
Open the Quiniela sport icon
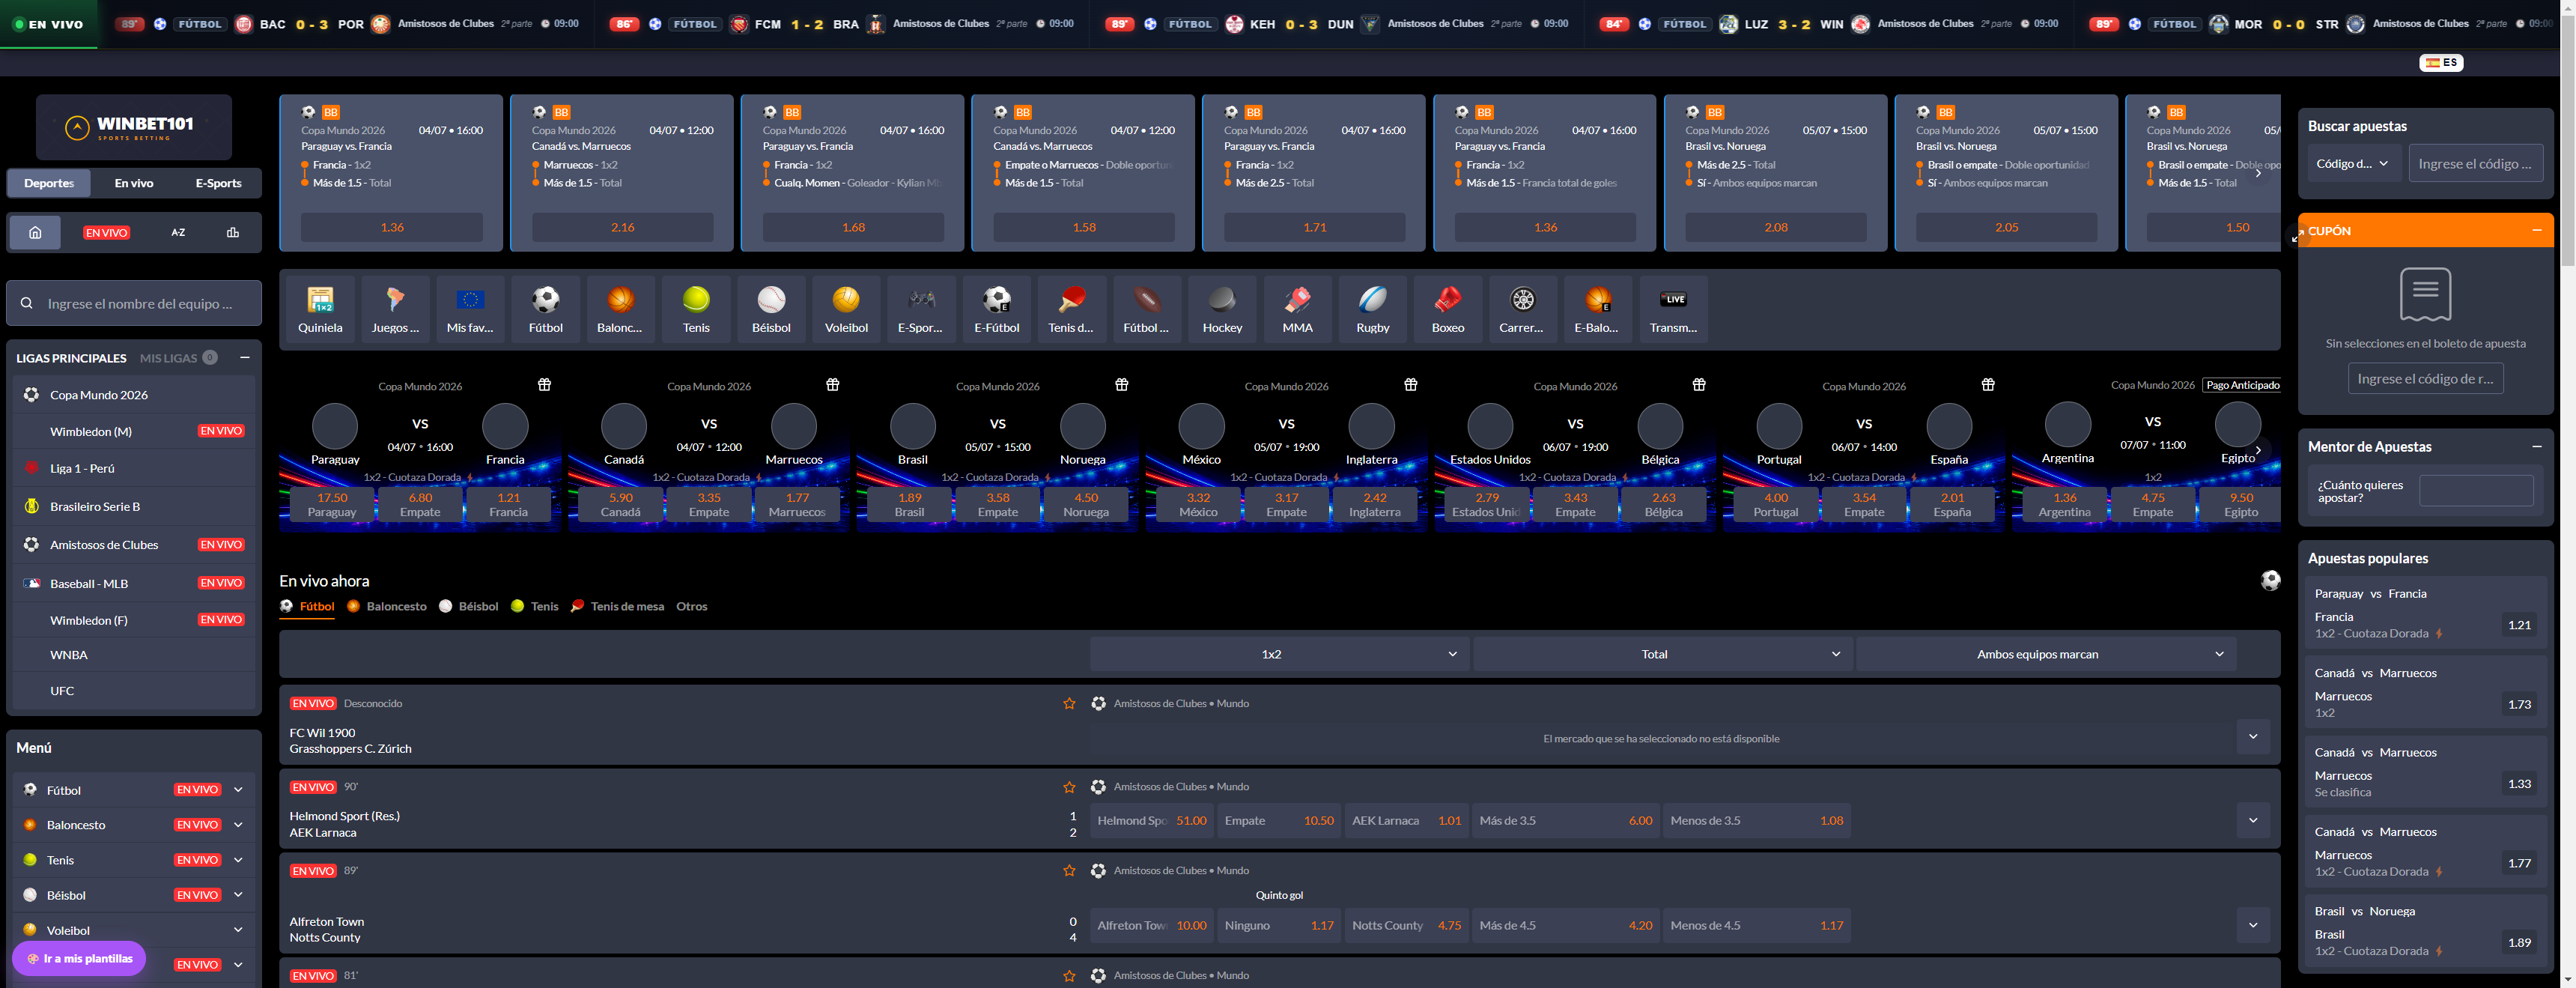(320, 309)
